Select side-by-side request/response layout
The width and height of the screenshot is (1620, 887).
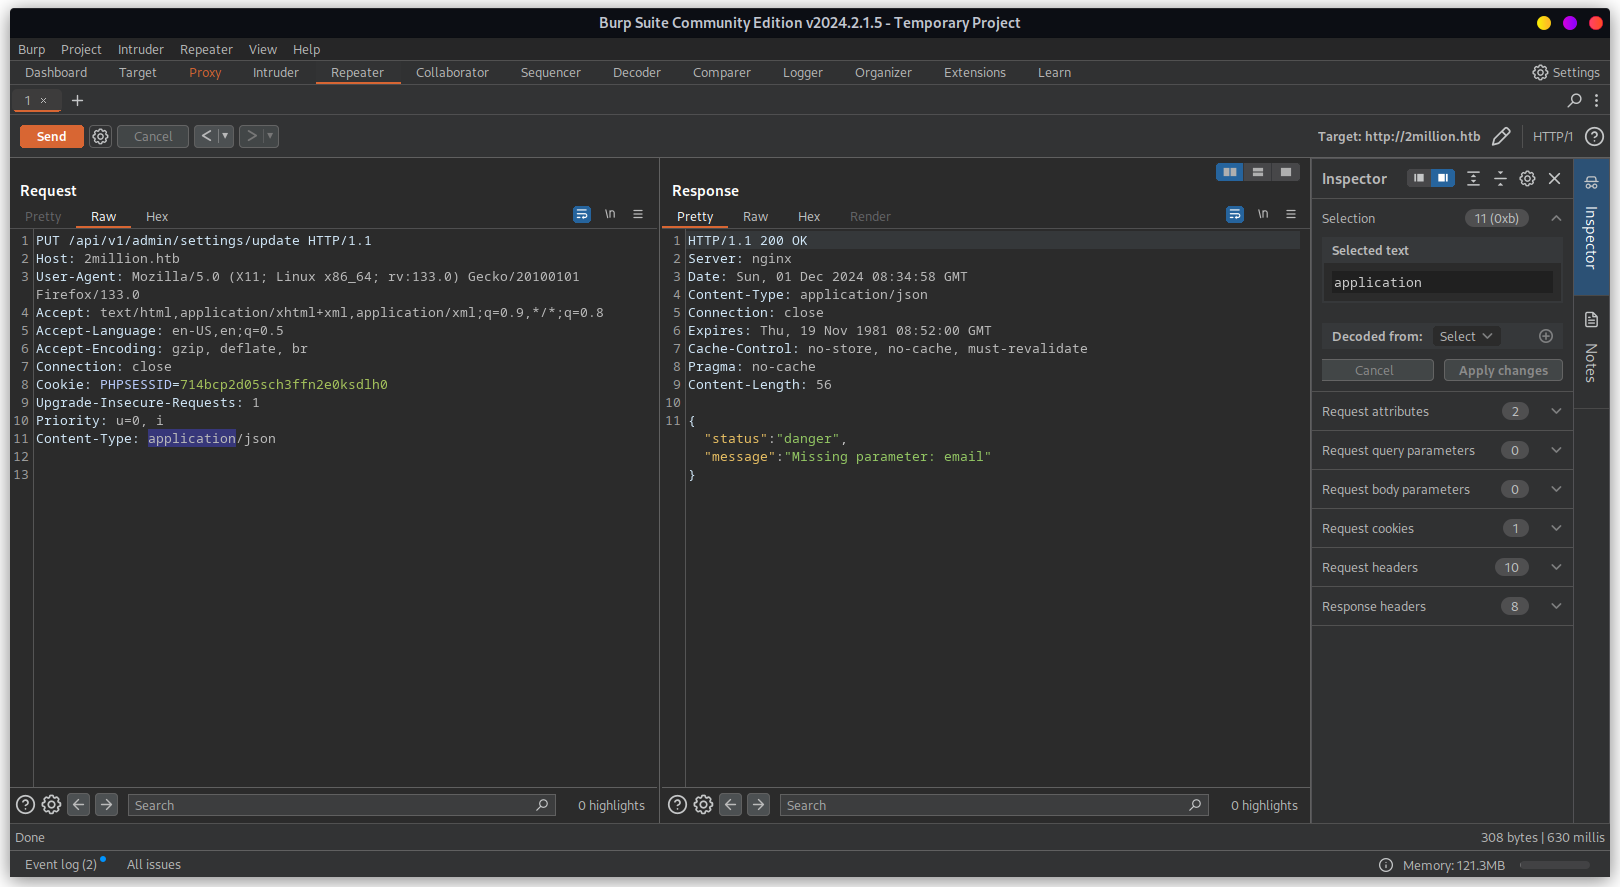[1230, 172]
